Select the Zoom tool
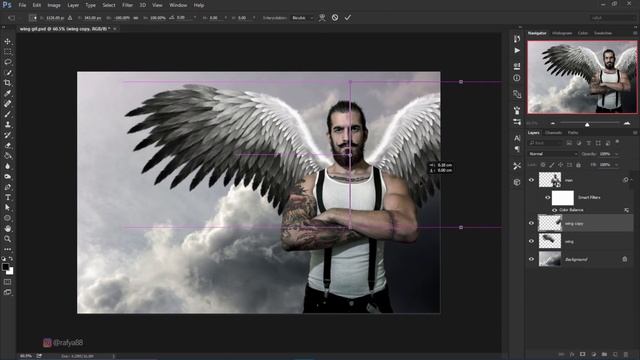The height and width of the screenshot is (360, 640). [x=7, y=239]
